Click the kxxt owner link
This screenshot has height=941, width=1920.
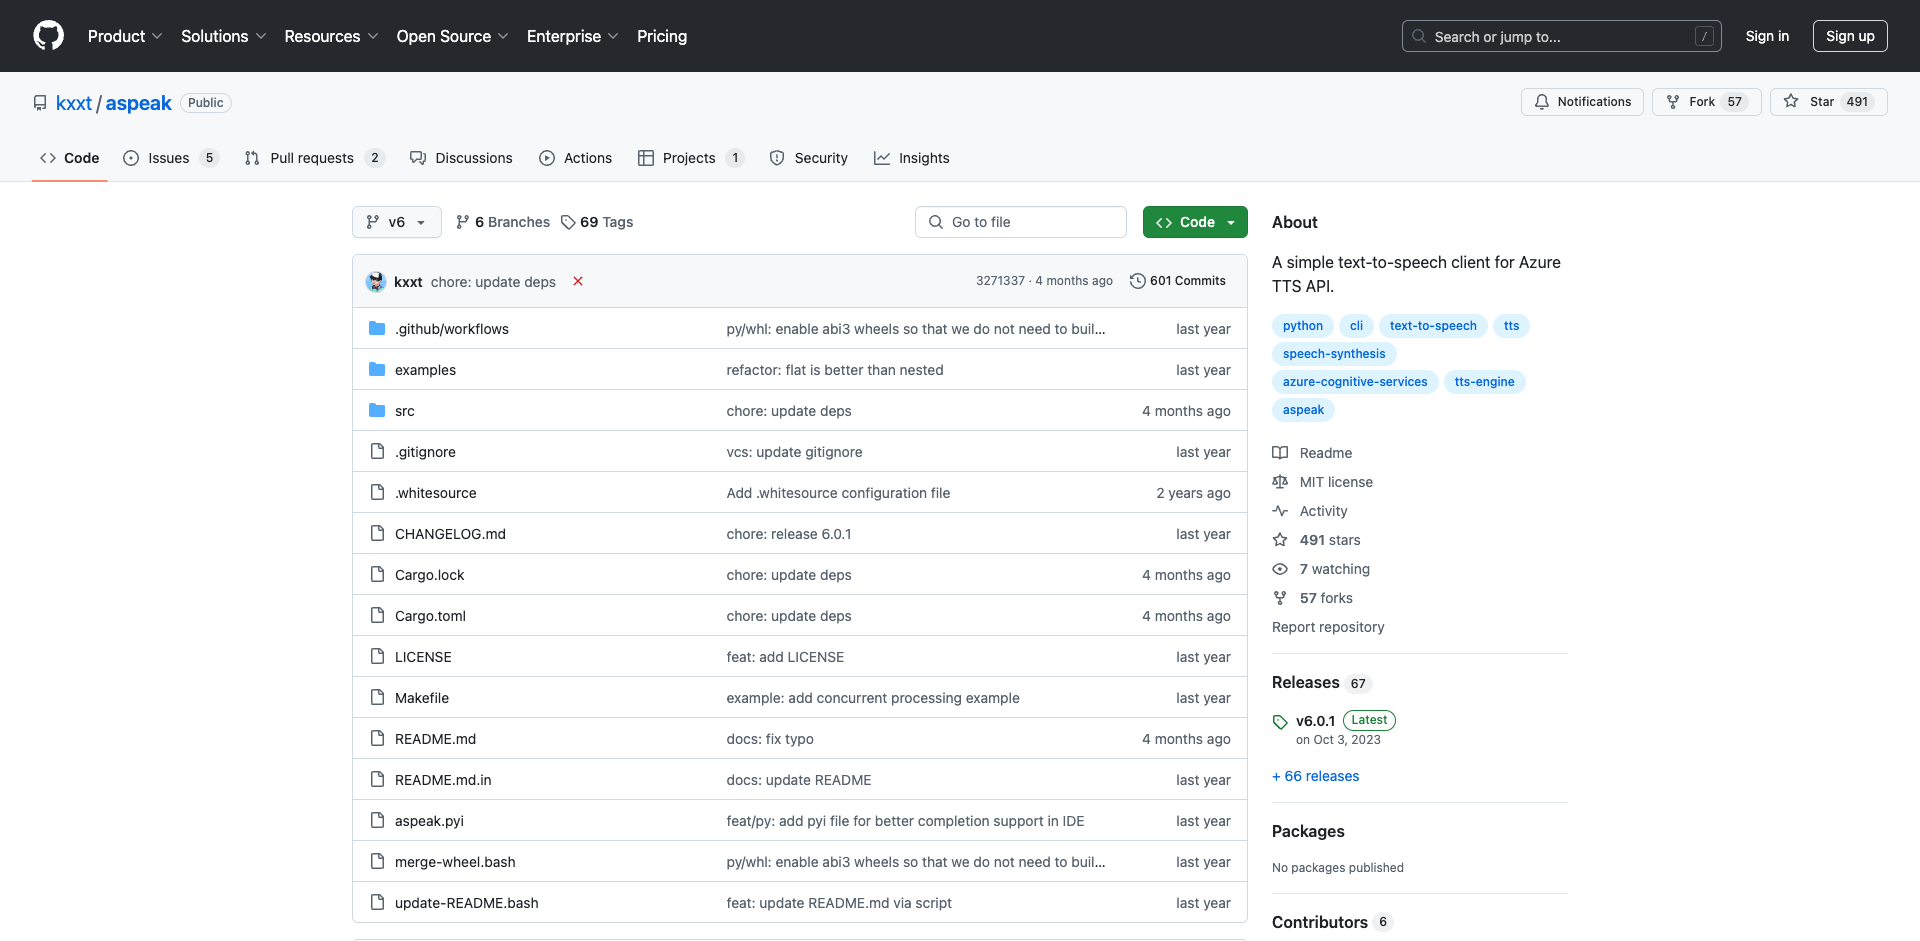74,103
